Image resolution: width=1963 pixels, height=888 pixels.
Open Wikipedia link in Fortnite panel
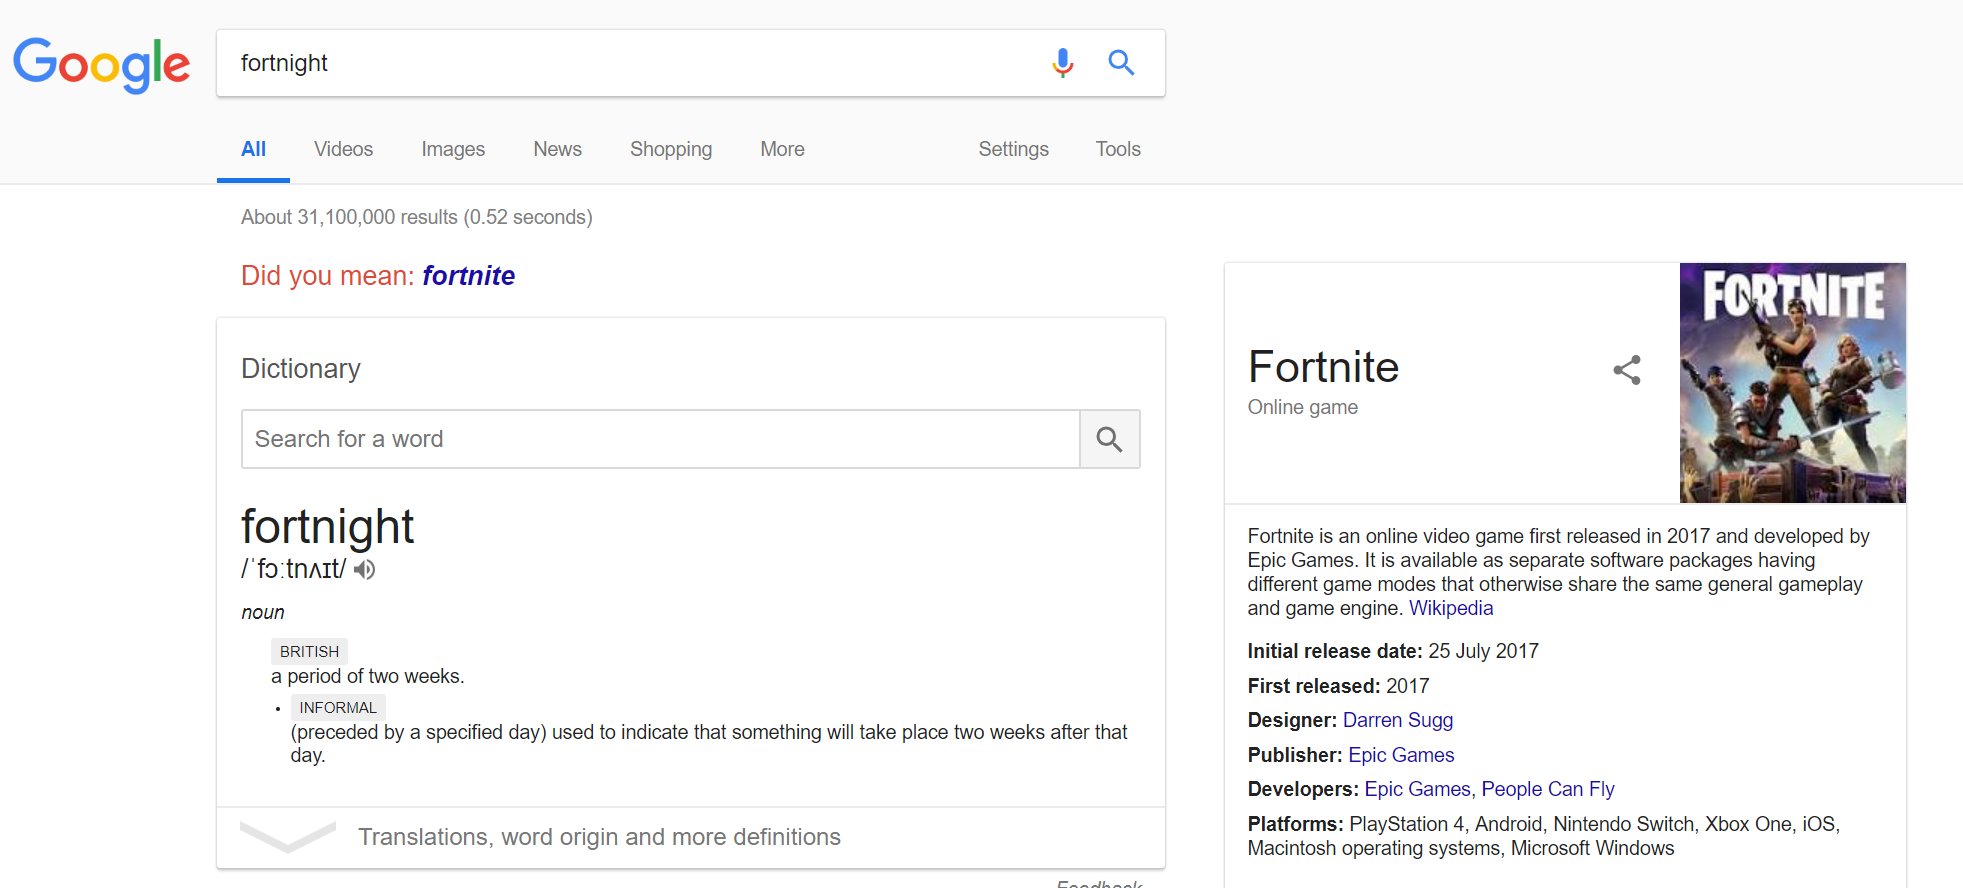(1451, 608)
